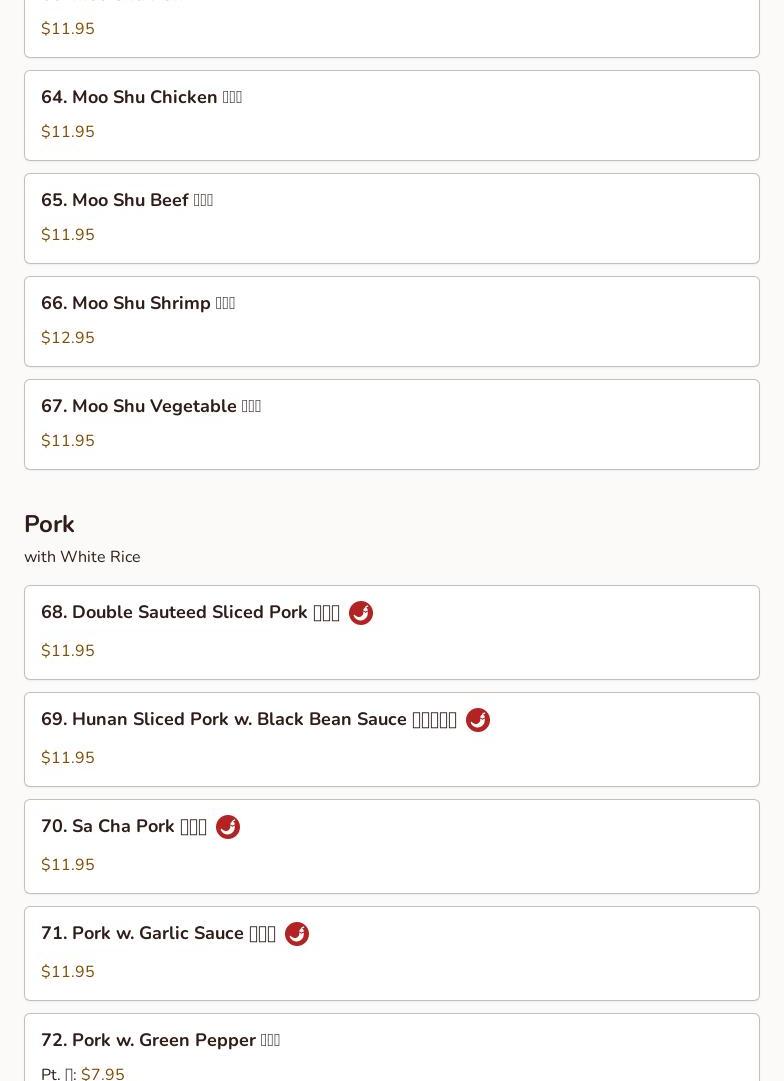Viewport: 784px width, 1081px height.
Task: Click the $12.95 price of Moo Shu Shrimp
Action: pyautogui.click(x=68, y=338)
